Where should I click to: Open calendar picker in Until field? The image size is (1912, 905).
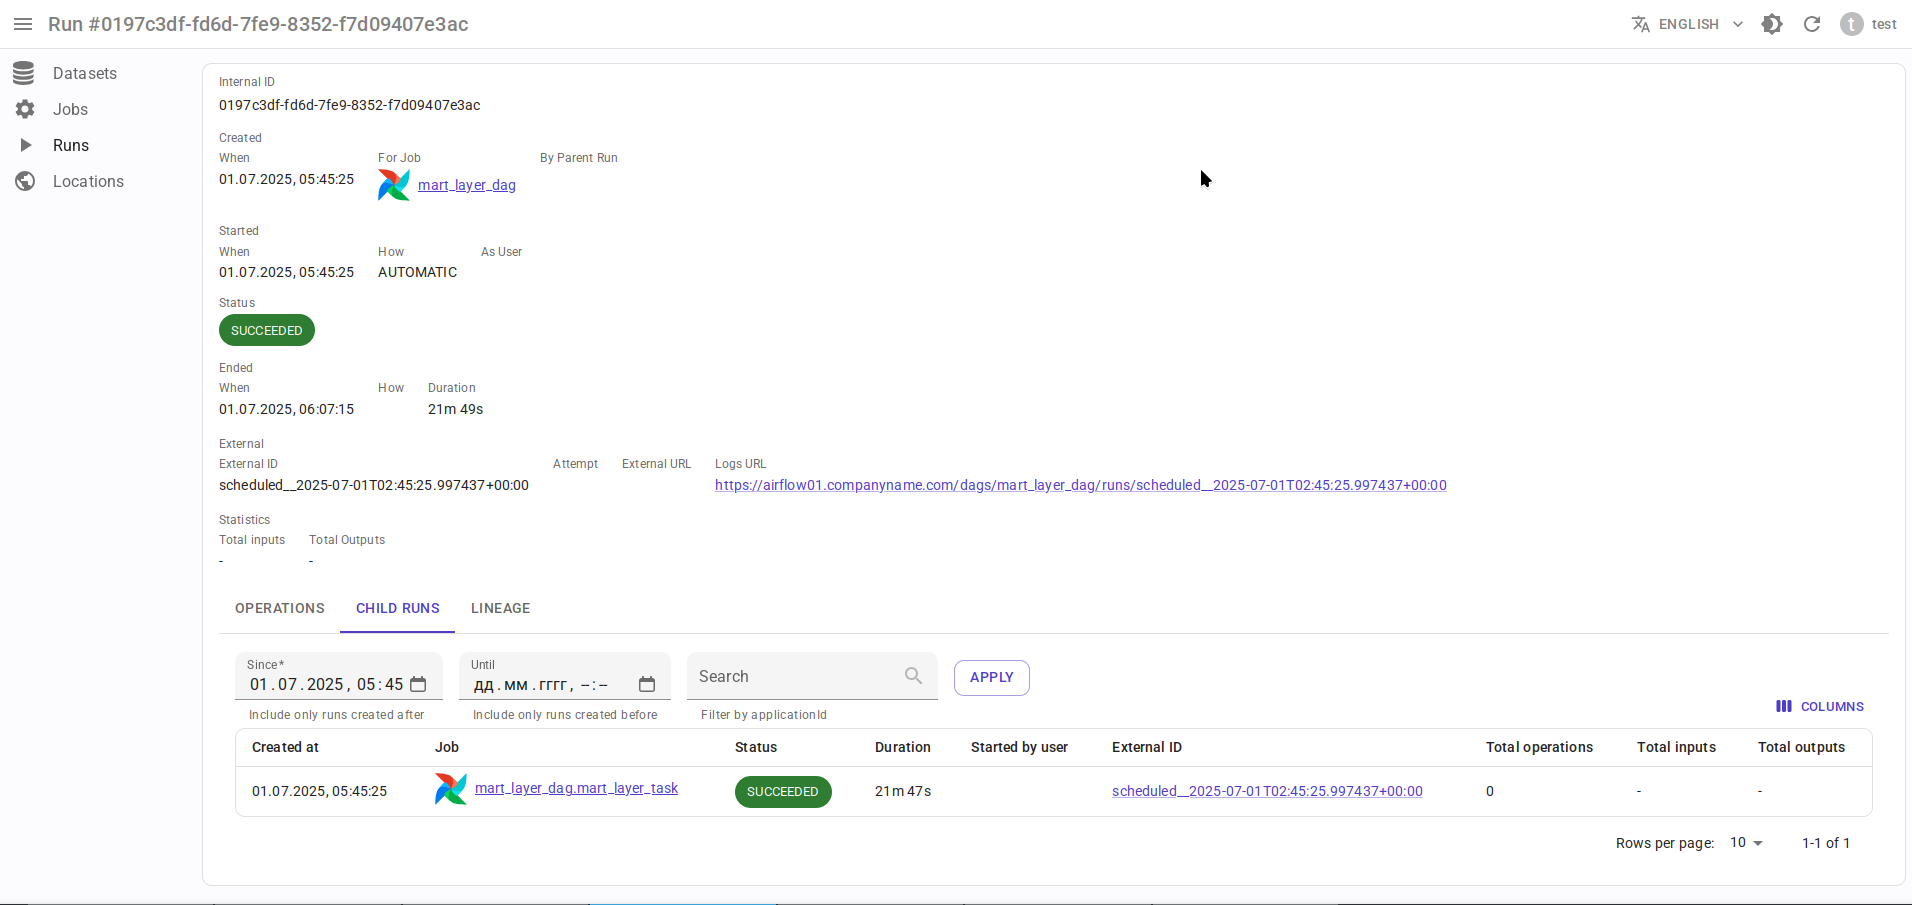point(647,684)
